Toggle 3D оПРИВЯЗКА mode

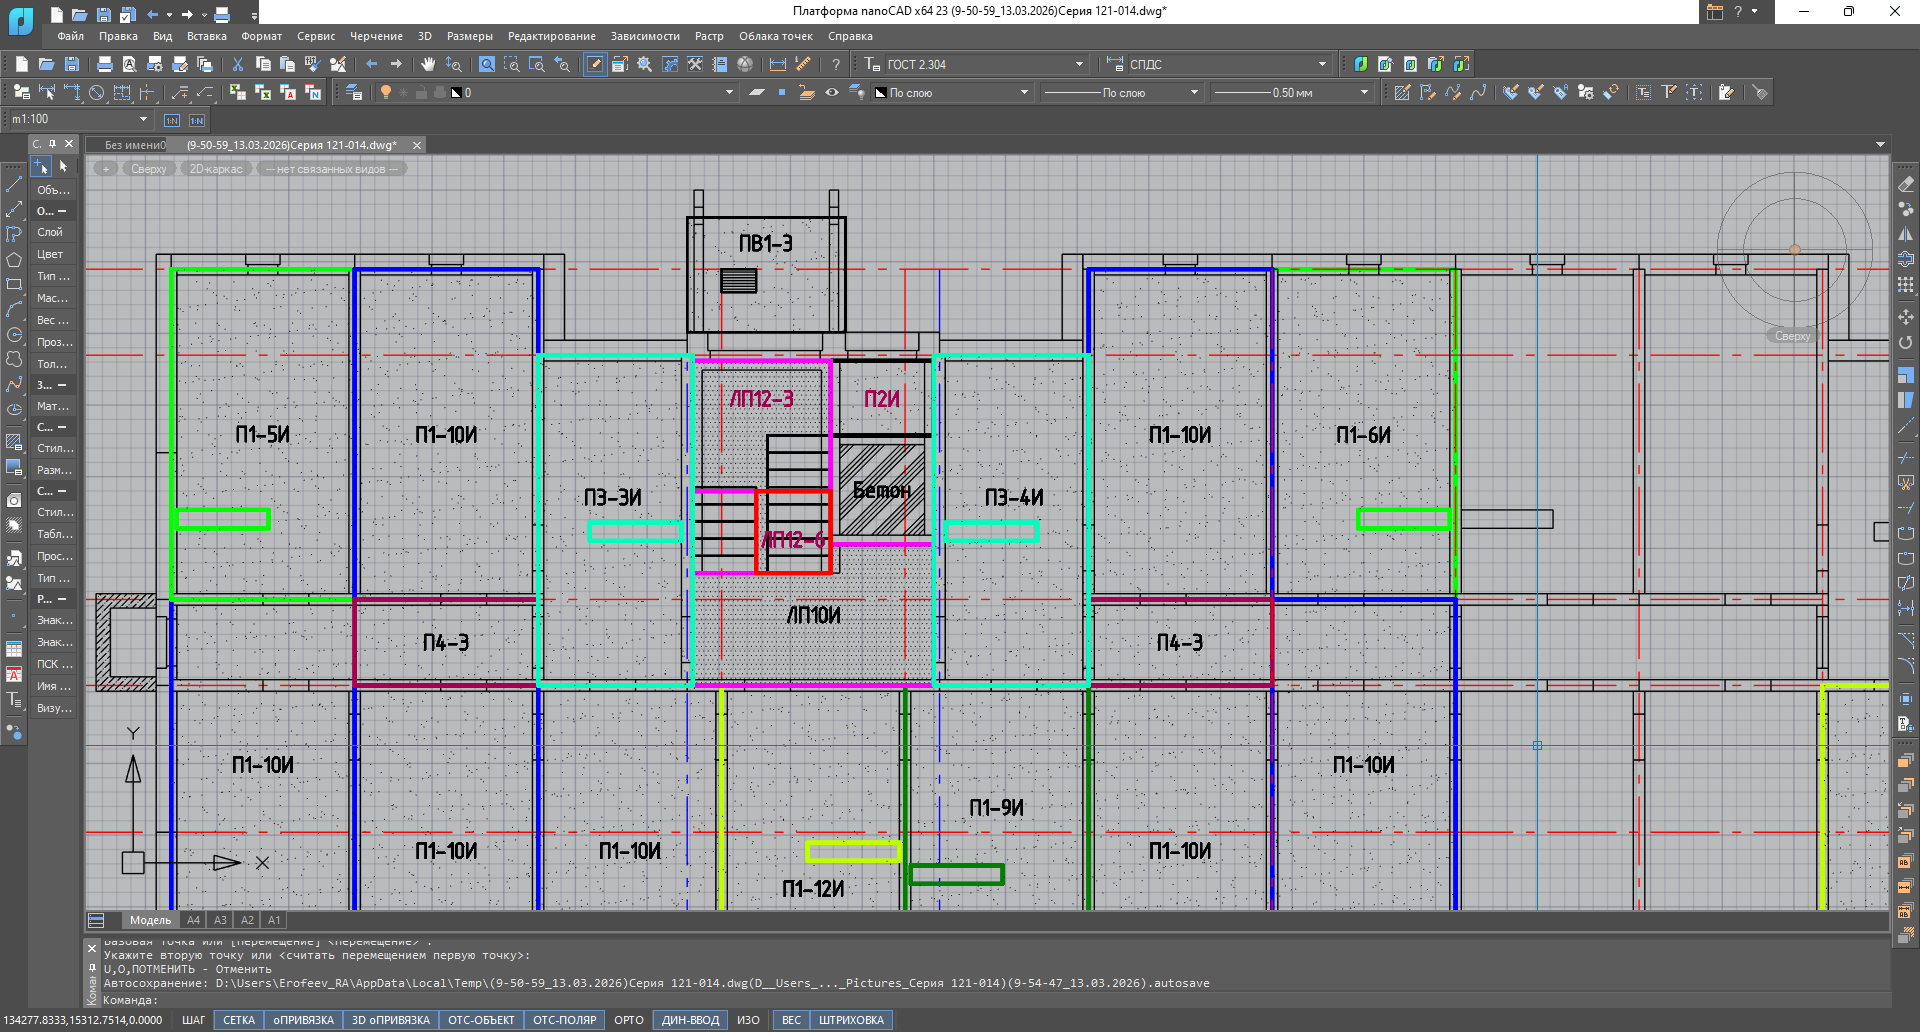tap(391, 1020)
